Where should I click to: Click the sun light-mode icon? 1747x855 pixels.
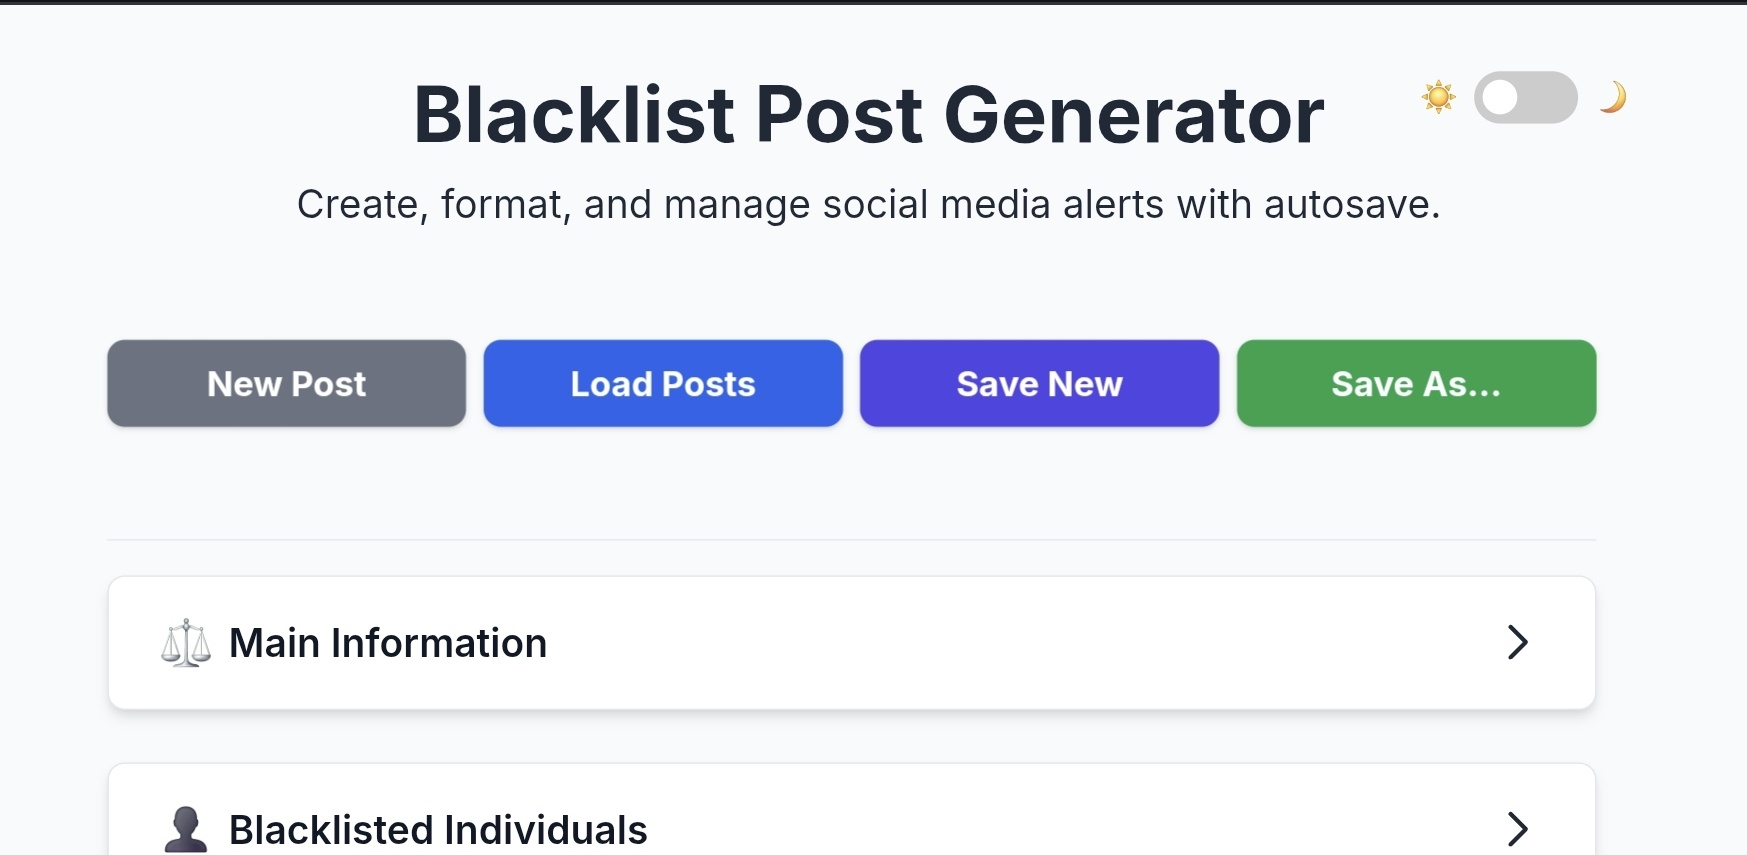[x=1438, y=97]
